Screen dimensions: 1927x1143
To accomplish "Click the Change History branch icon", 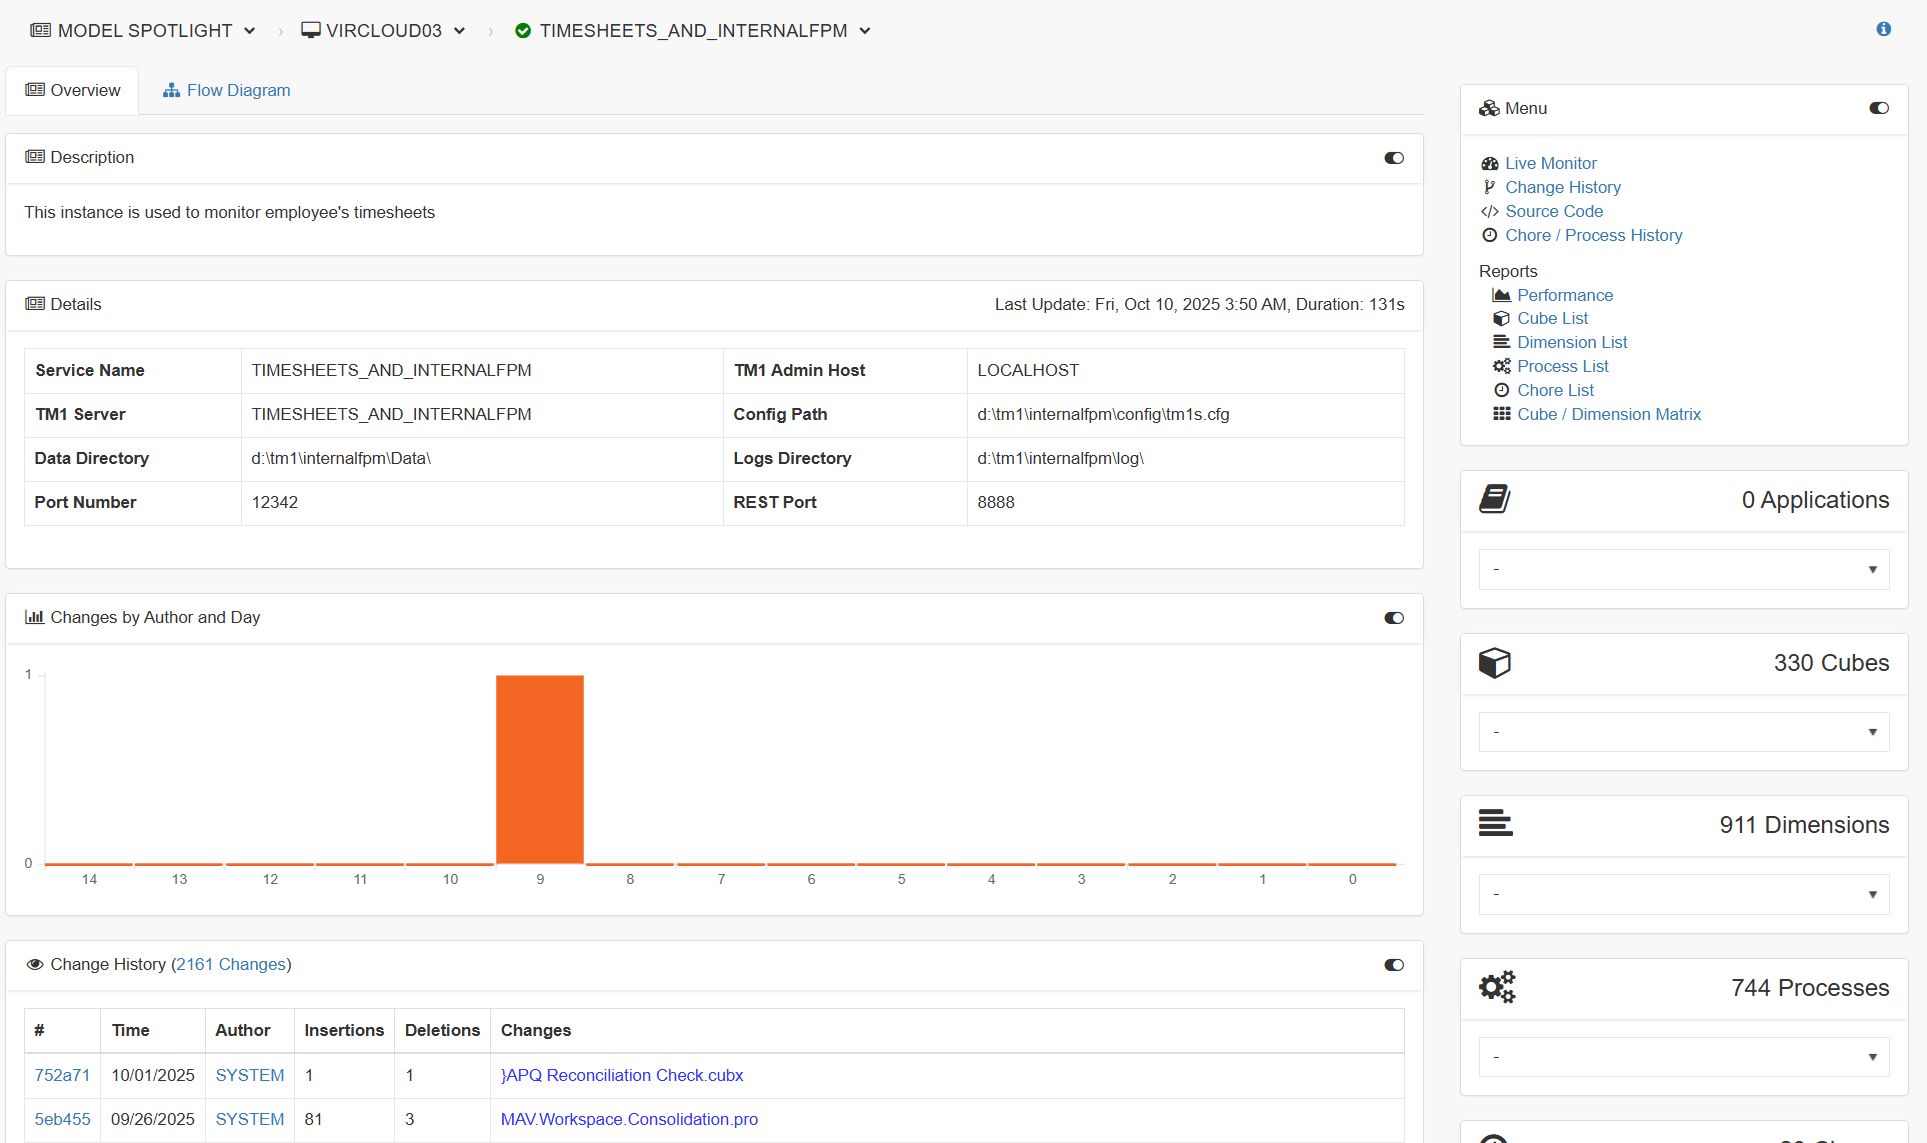I will point(1490,187).
